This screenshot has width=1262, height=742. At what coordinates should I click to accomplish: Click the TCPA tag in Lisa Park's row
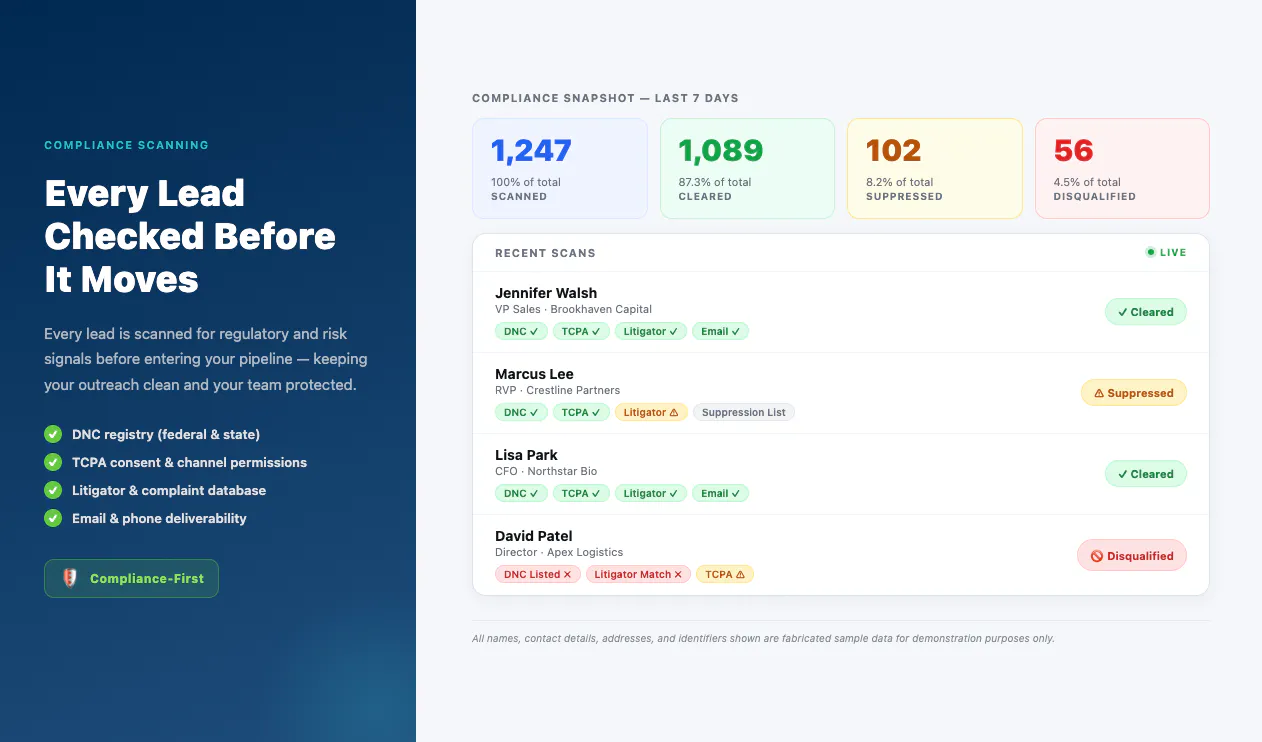tap(581, 493)
